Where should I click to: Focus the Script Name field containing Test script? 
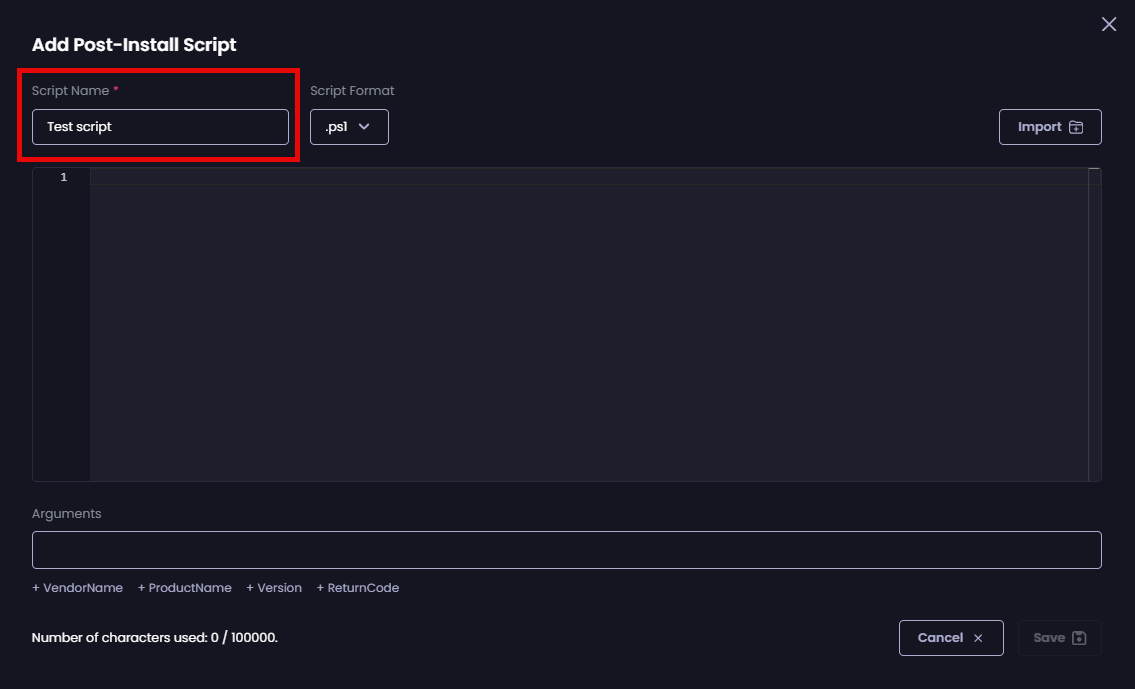(x=159, y=127)
